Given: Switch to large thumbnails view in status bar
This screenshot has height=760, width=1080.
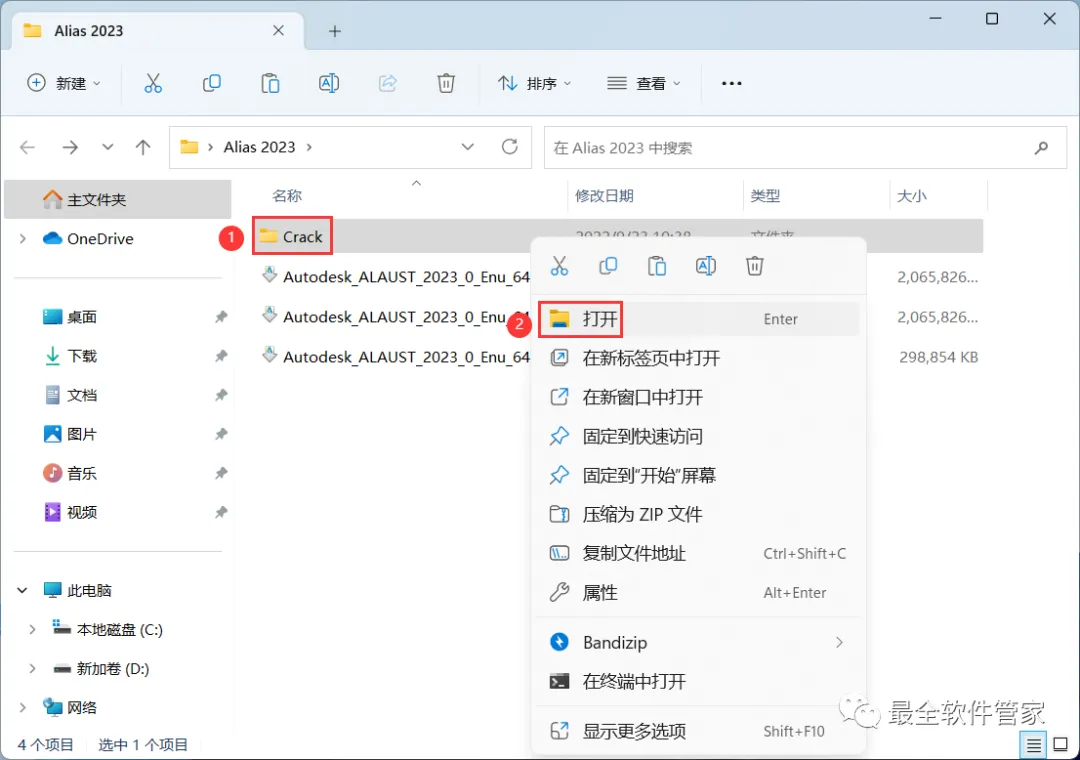Looking at the screenshot, I should tap(1061, 745).
